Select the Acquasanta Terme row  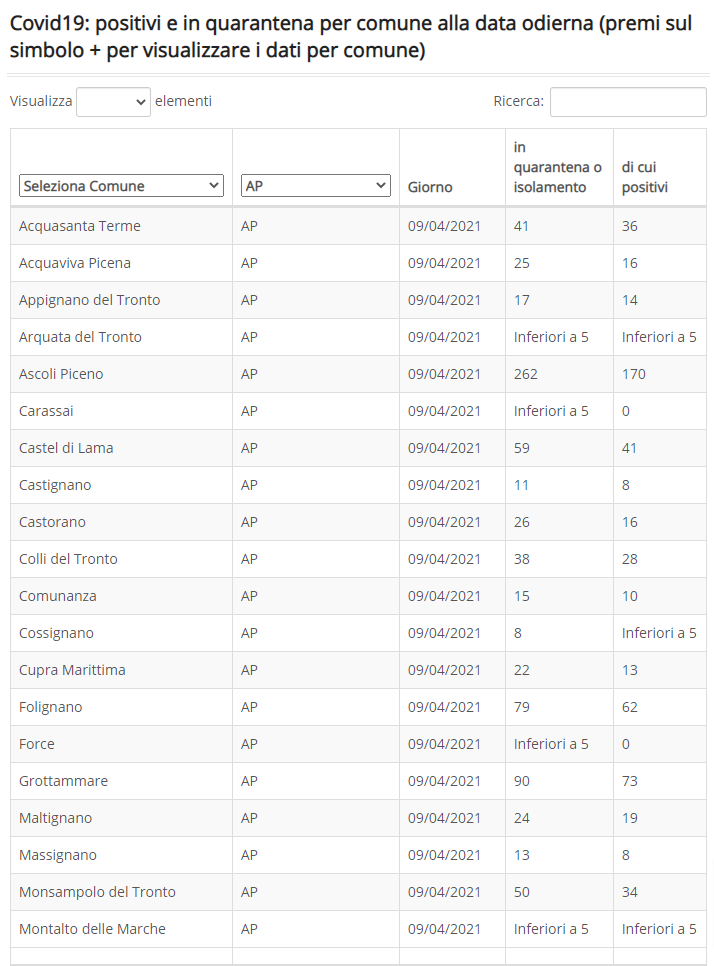(359, 226)
